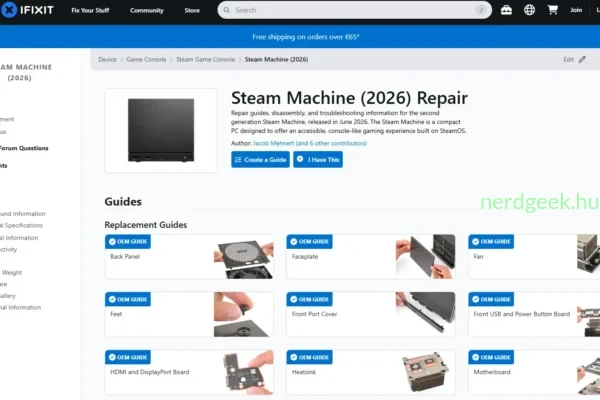The image size is (600, 400).
Task: Click the Faceplate guide thumbnail
Action: (426, 256)
